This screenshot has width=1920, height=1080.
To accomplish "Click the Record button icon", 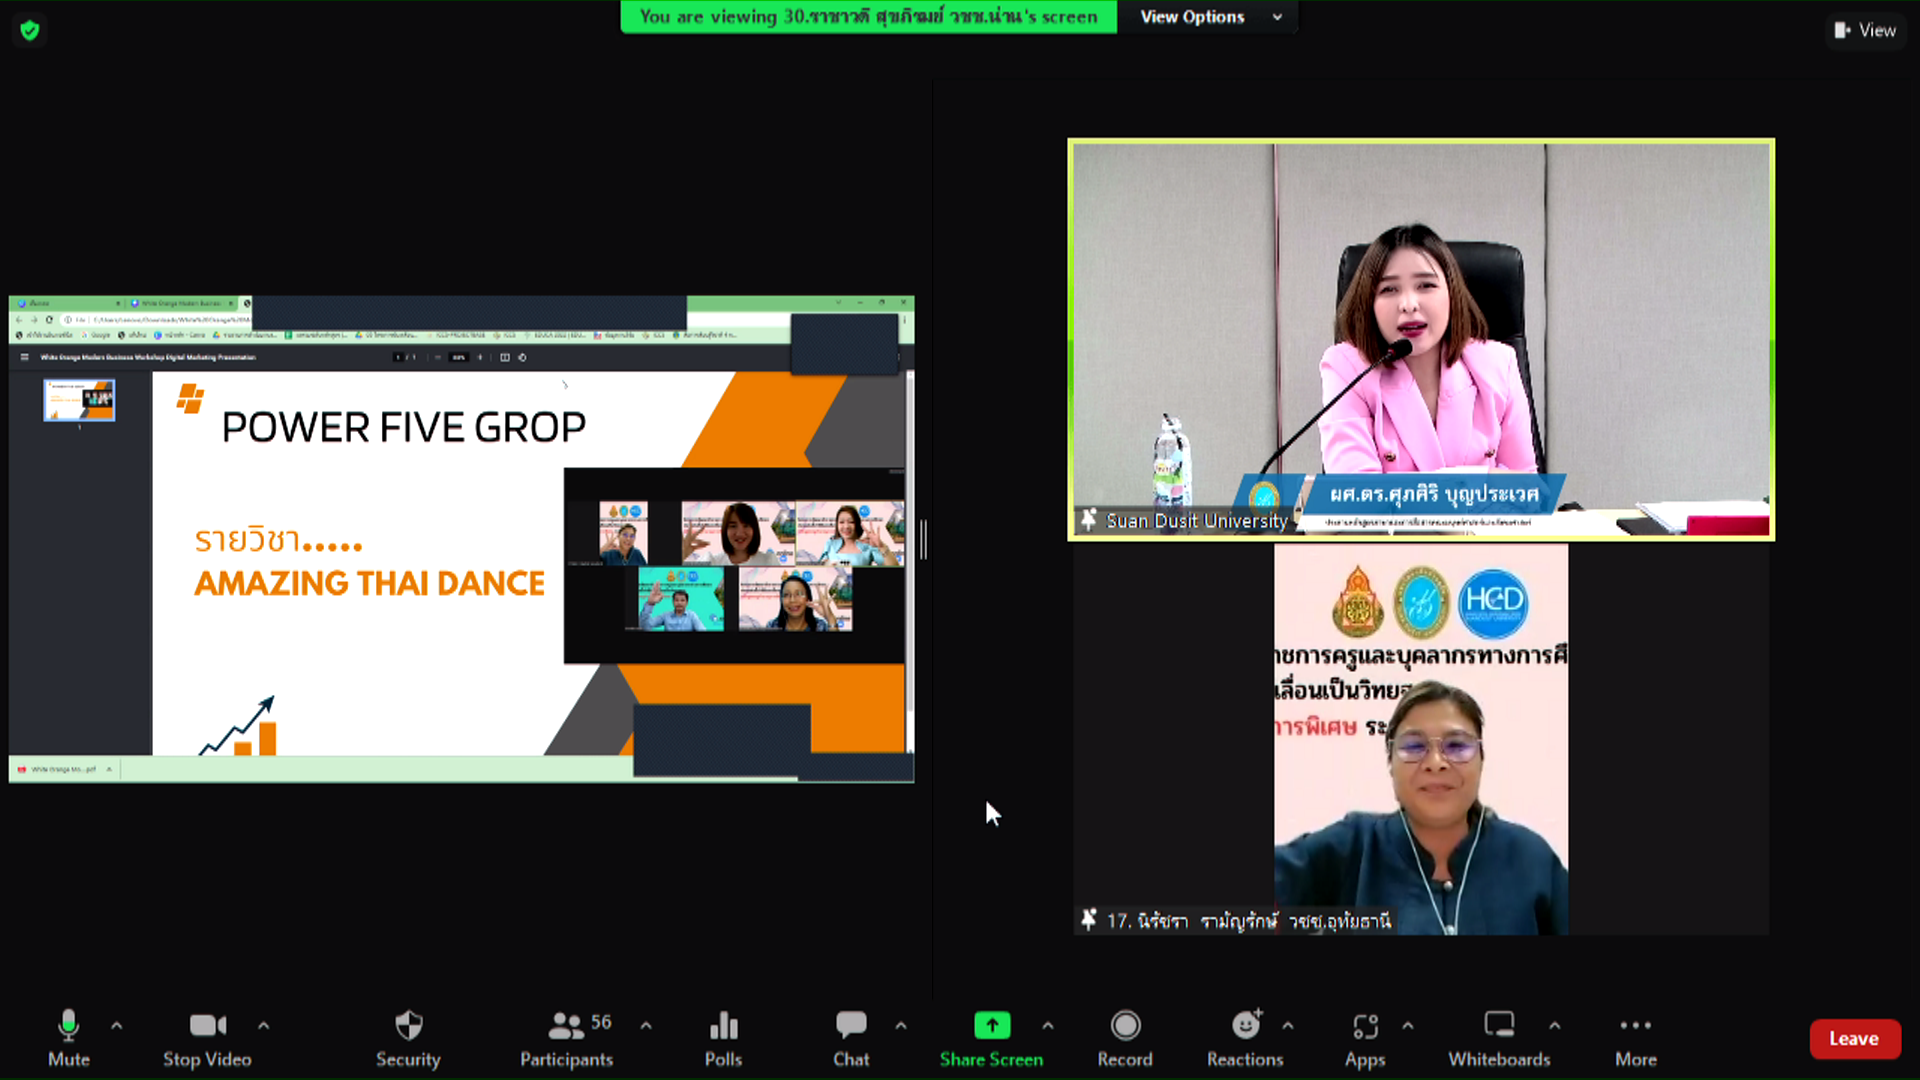I will [1125, 1037].
